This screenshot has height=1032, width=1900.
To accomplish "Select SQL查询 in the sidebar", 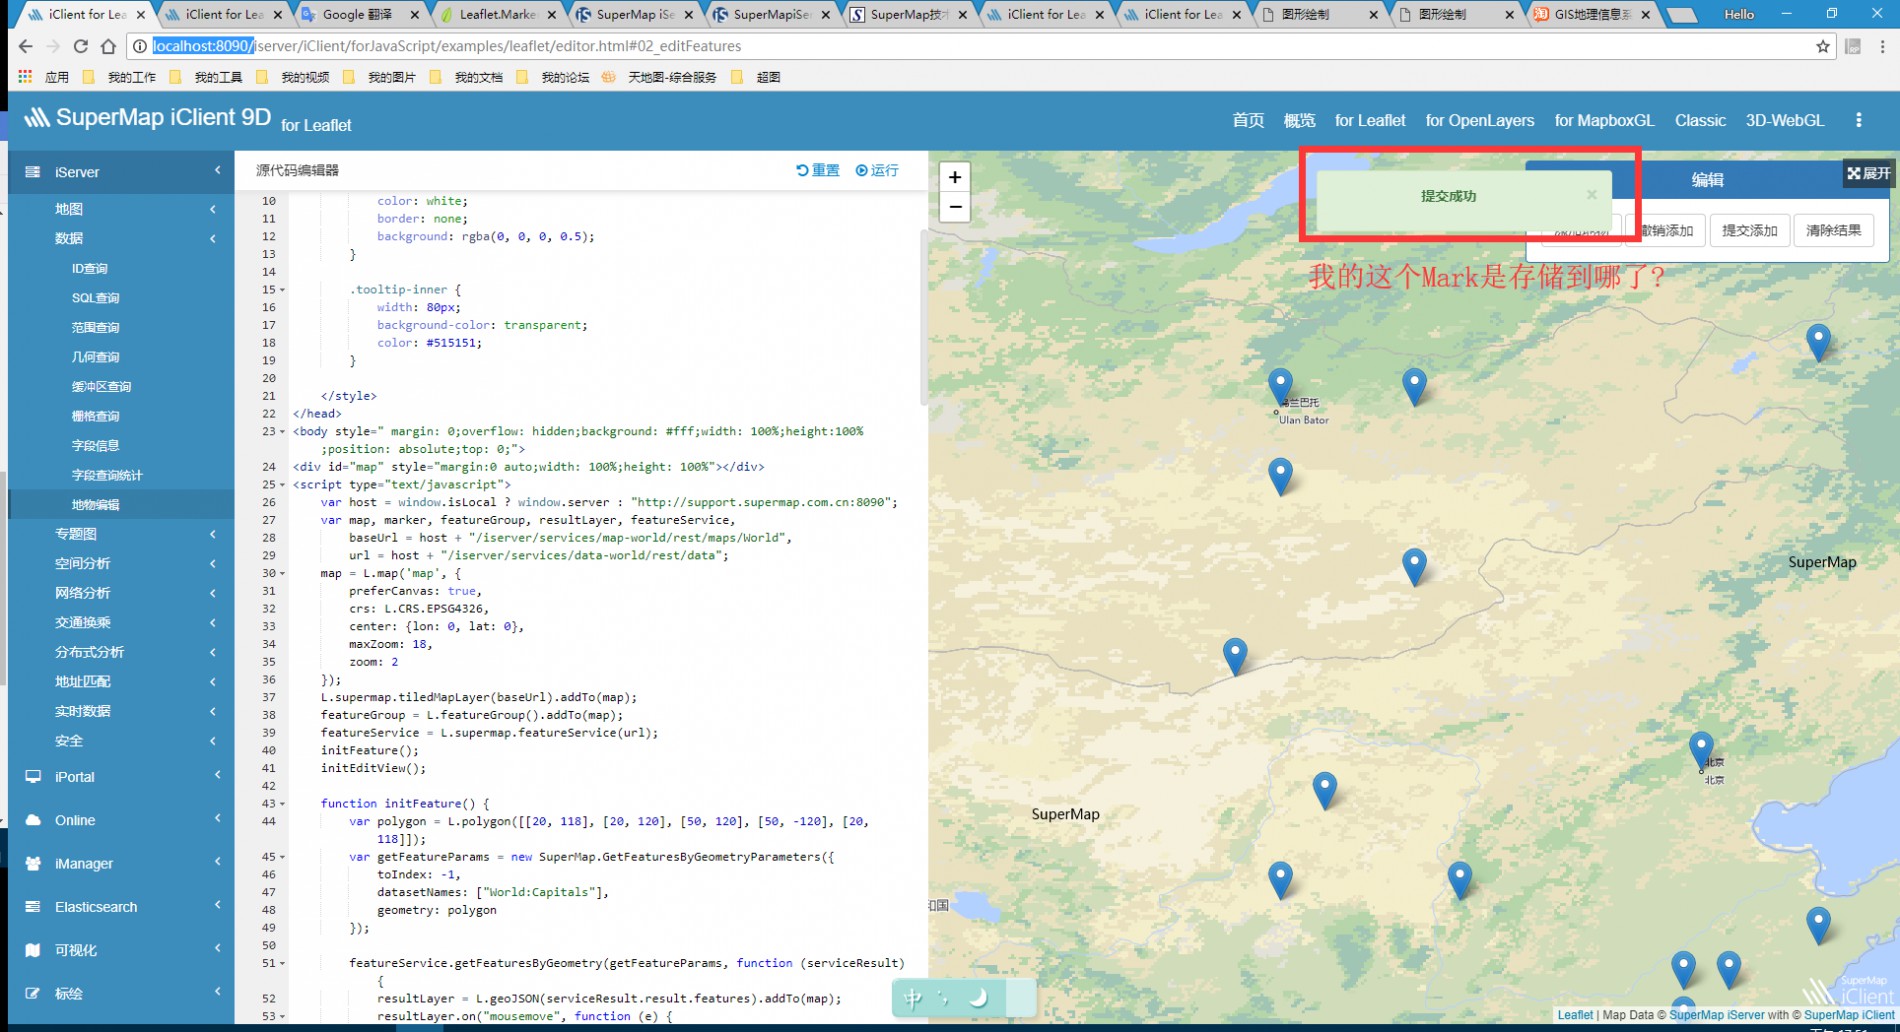I will click(x=95, y=298).
